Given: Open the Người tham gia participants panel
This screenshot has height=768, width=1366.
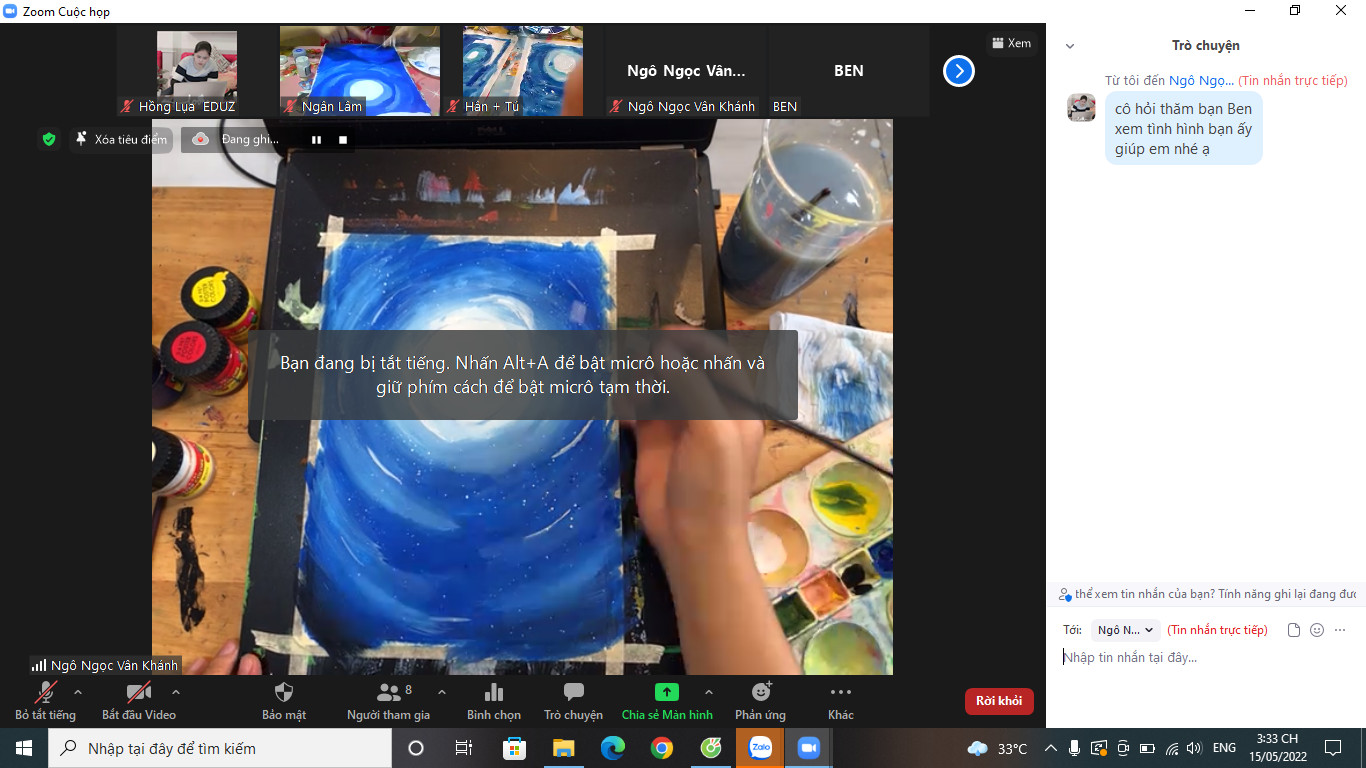Looking at the screenshot, I should 388,701.
